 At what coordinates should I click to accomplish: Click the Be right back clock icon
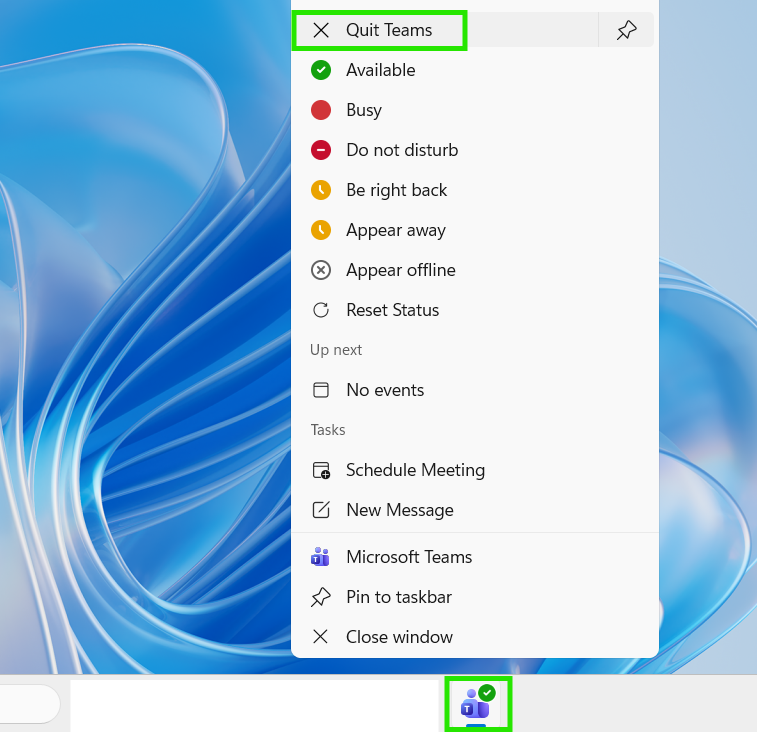point(321,190)
